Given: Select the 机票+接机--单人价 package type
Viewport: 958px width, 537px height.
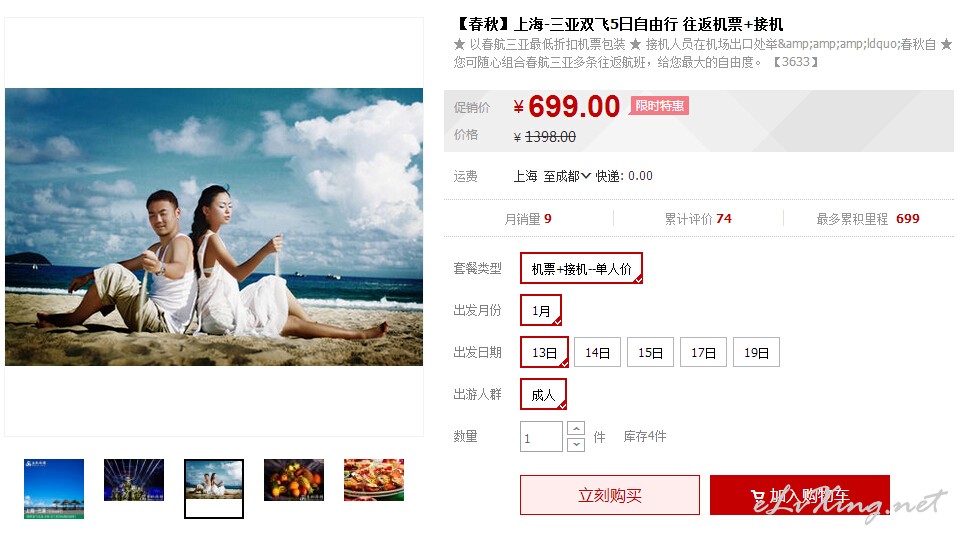Looking at the screenshot, I should [581, 268].
